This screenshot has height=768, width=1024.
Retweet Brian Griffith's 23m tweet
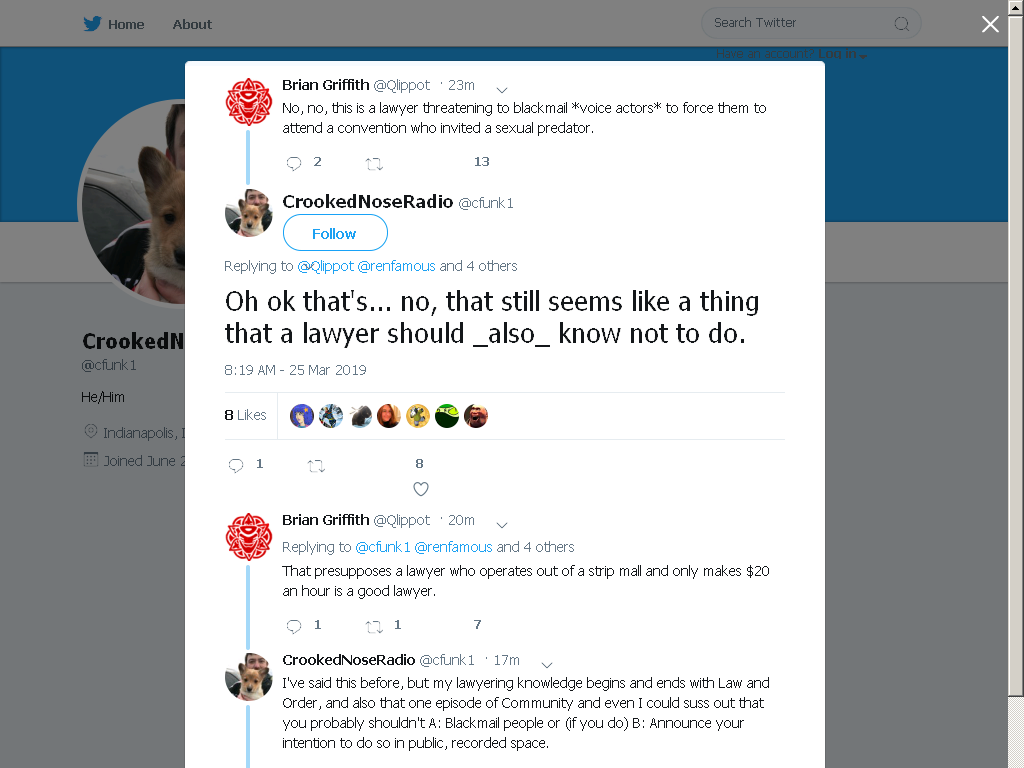(x=374, y=163)
